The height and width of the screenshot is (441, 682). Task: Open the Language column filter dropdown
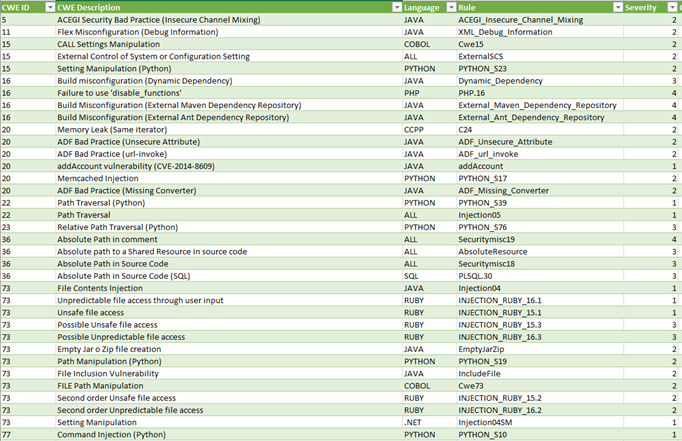tap(451, 7)
